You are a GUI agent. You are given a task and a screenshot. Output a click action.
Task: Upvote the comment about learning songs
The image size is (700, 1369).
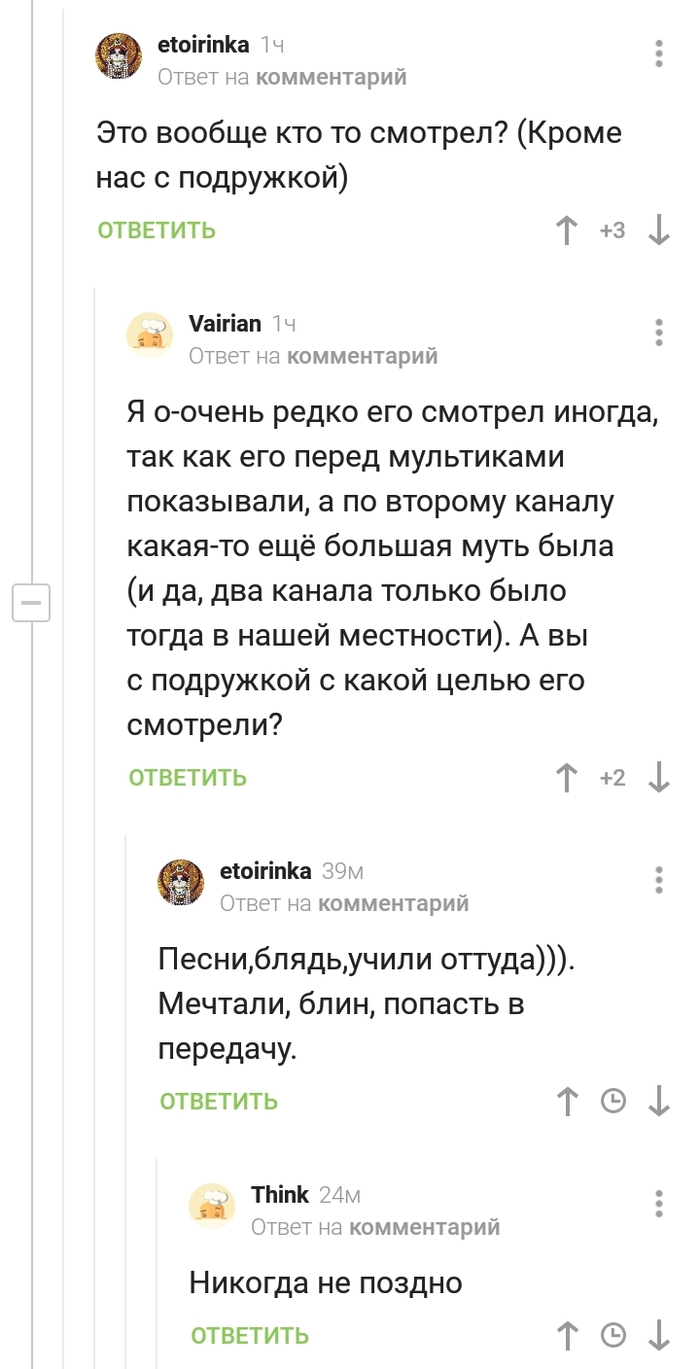[x=567, y=1101]
